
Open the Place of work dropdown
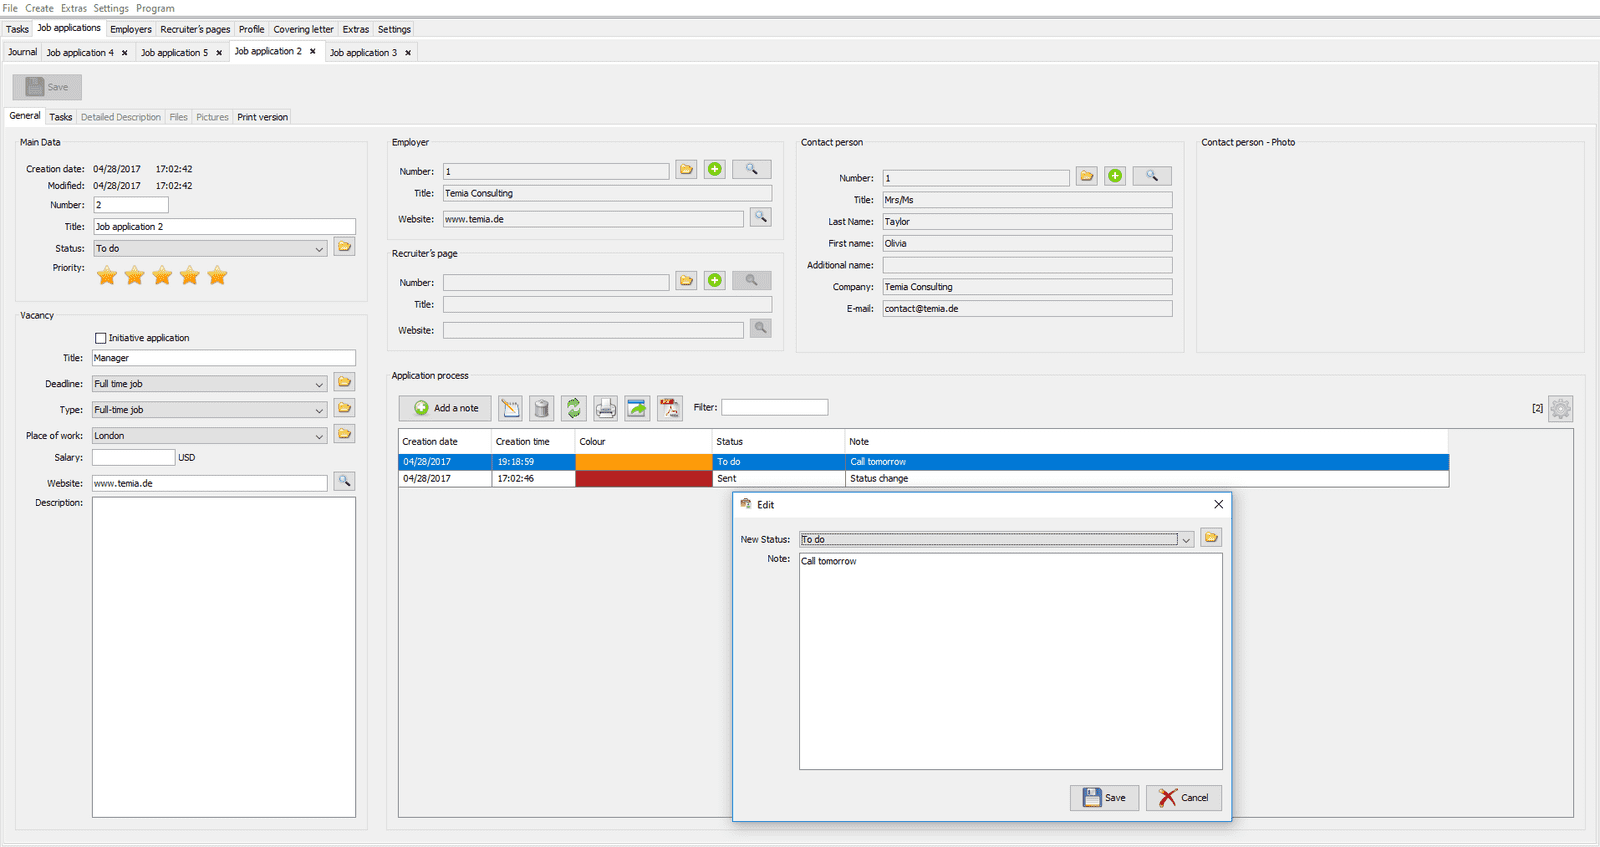click(x=319, y=436)
